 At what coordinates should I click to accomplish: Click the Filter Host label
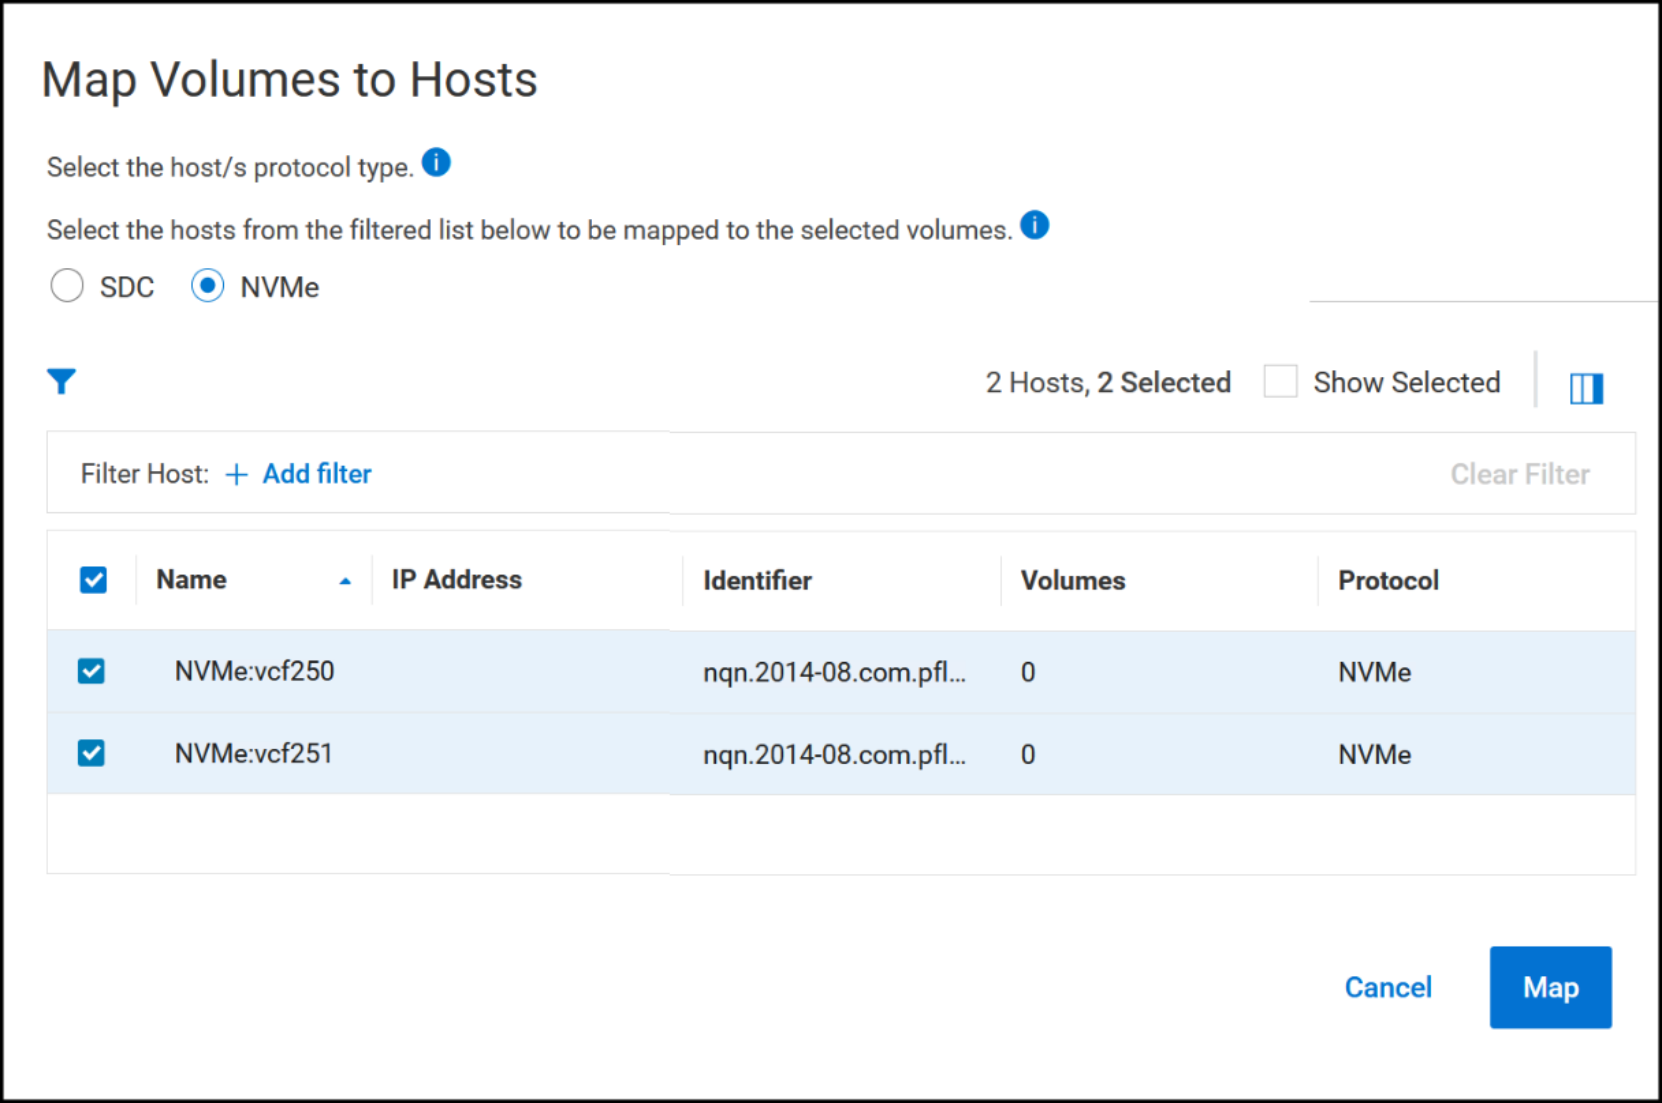[145, 474]
